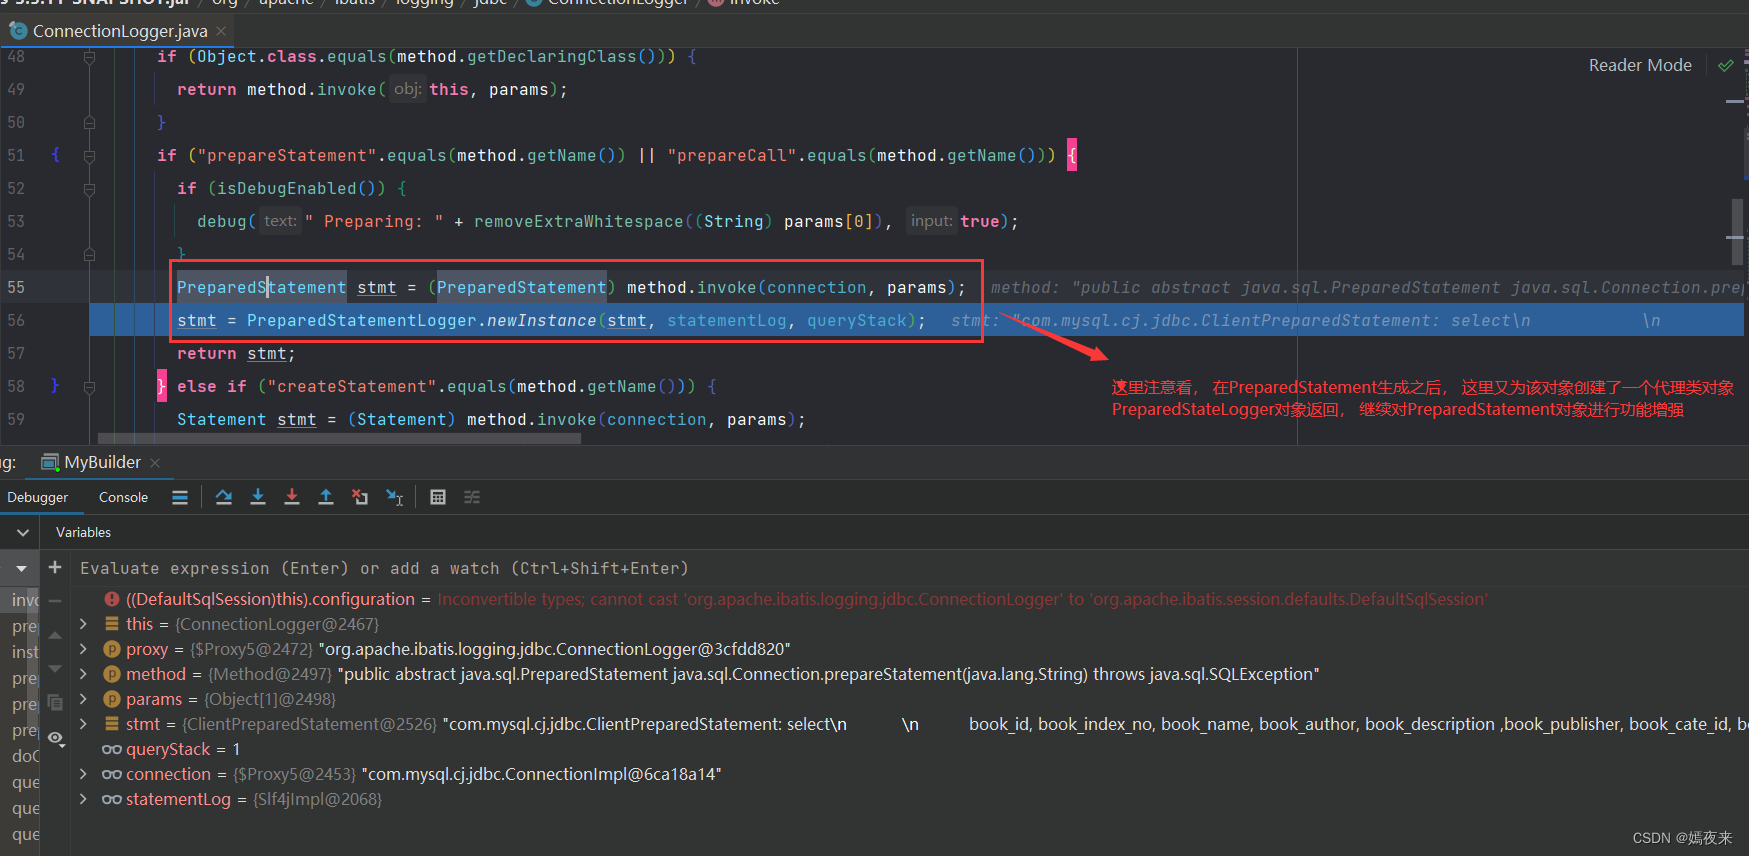Image resolution: width=1749 pixels, height=856 pixels.
Task: Click the Step Out up-arrow icon
Action: point(326,497)
